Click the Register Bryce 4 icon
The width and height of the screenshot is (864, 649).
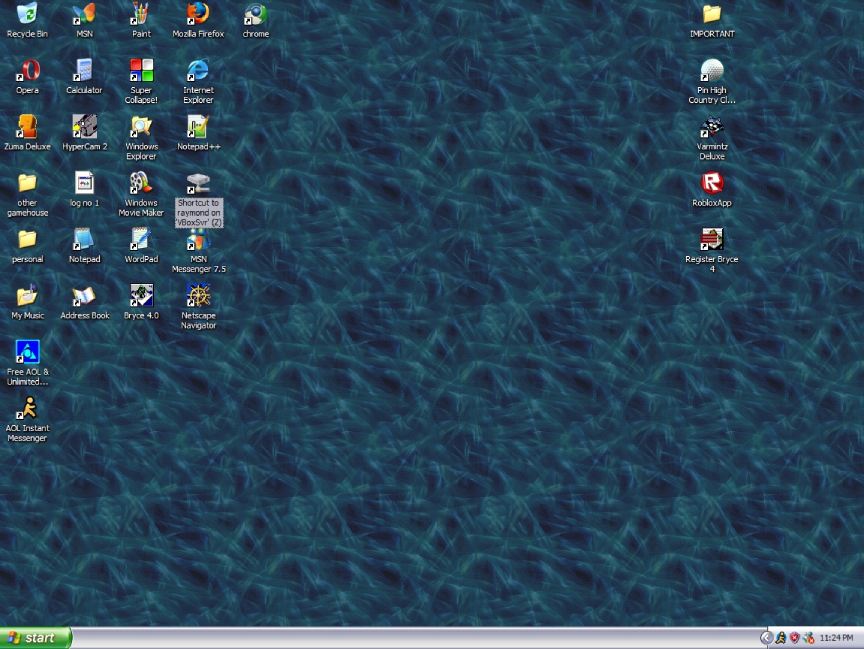click(x=712, y=240)
